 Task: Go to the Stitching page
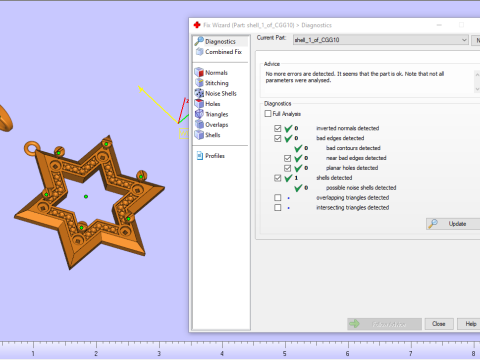pyautogui.click(x=217, y=83)
